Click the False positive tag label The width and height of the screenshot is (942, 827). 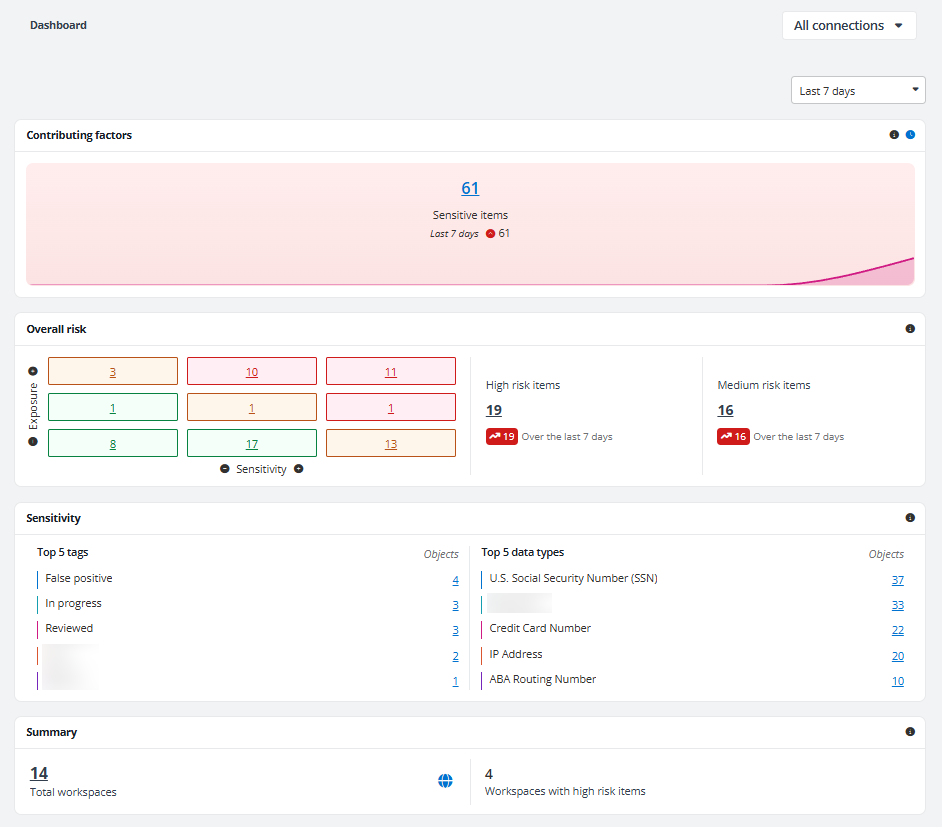point(79,578)
